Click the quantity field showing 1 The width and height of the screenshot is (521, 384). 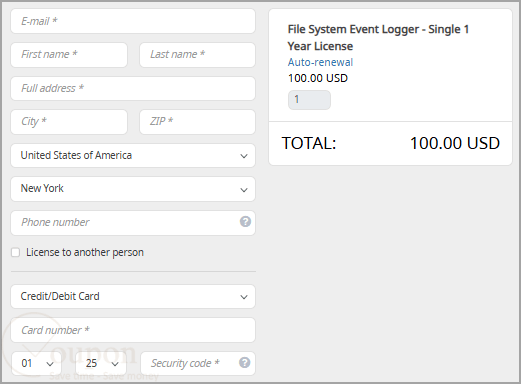point(309,100)
